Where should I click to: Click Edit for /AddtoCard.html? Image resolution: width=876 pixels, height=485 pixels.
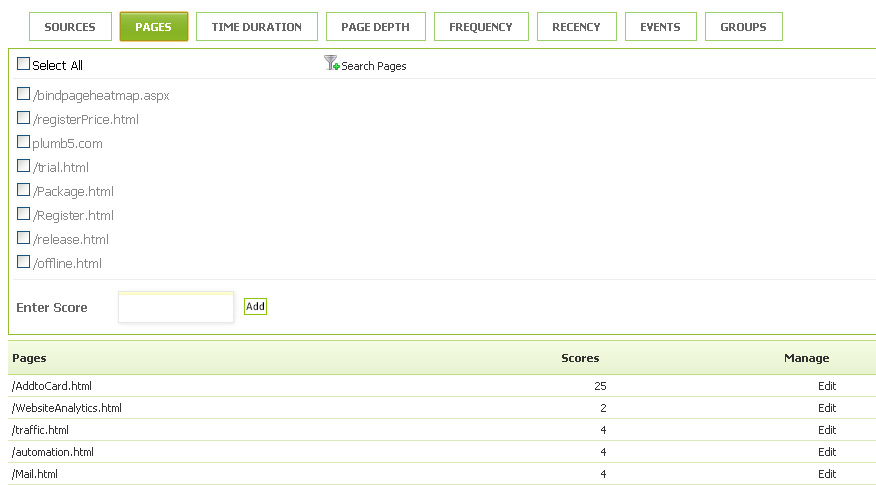(827, 386)
